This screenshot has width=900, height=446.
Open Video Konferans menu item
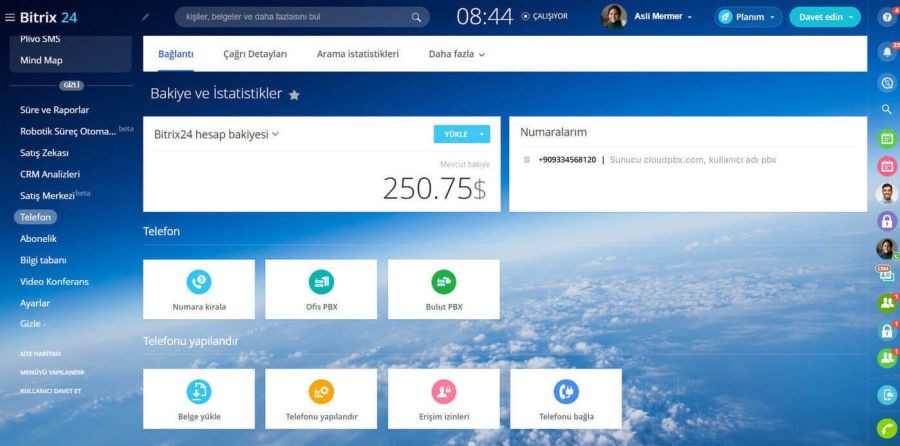[x=55, y=281]
